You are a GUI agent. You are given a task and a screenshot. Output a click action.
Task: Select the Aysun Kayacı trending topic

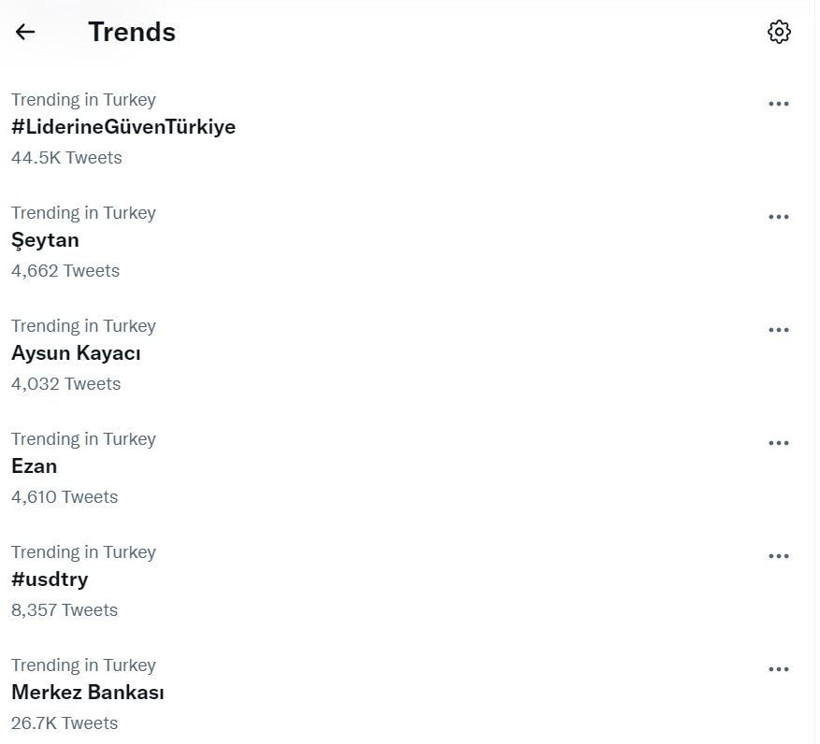point(75,353)
